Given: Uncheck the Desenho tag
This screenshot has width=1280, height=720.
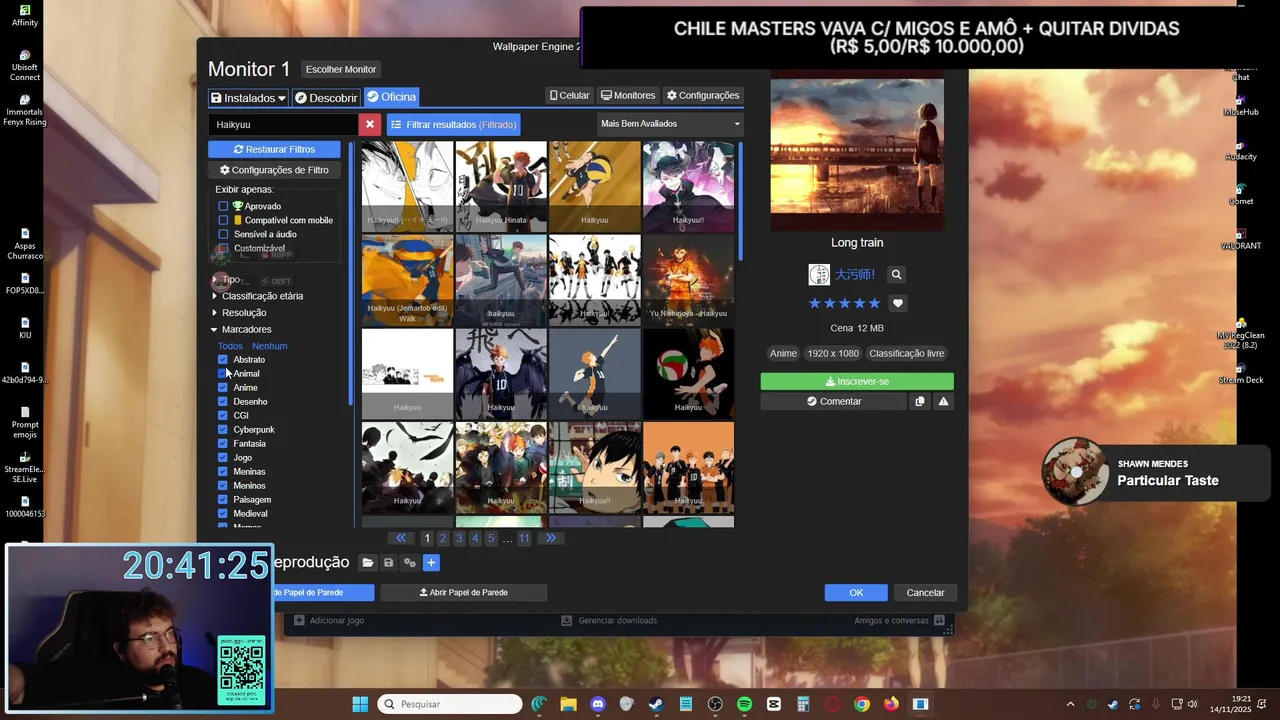Looking at the screenshot, I should tap(223, 402).
